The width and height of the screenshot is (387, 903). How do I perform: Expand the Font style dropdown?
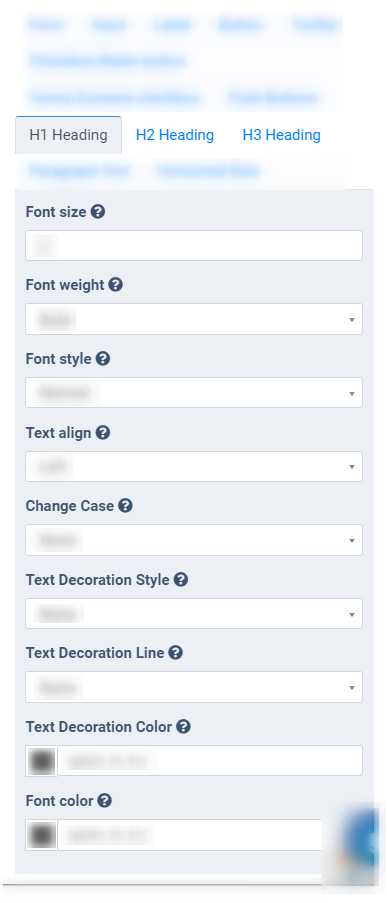coord(194,393)
